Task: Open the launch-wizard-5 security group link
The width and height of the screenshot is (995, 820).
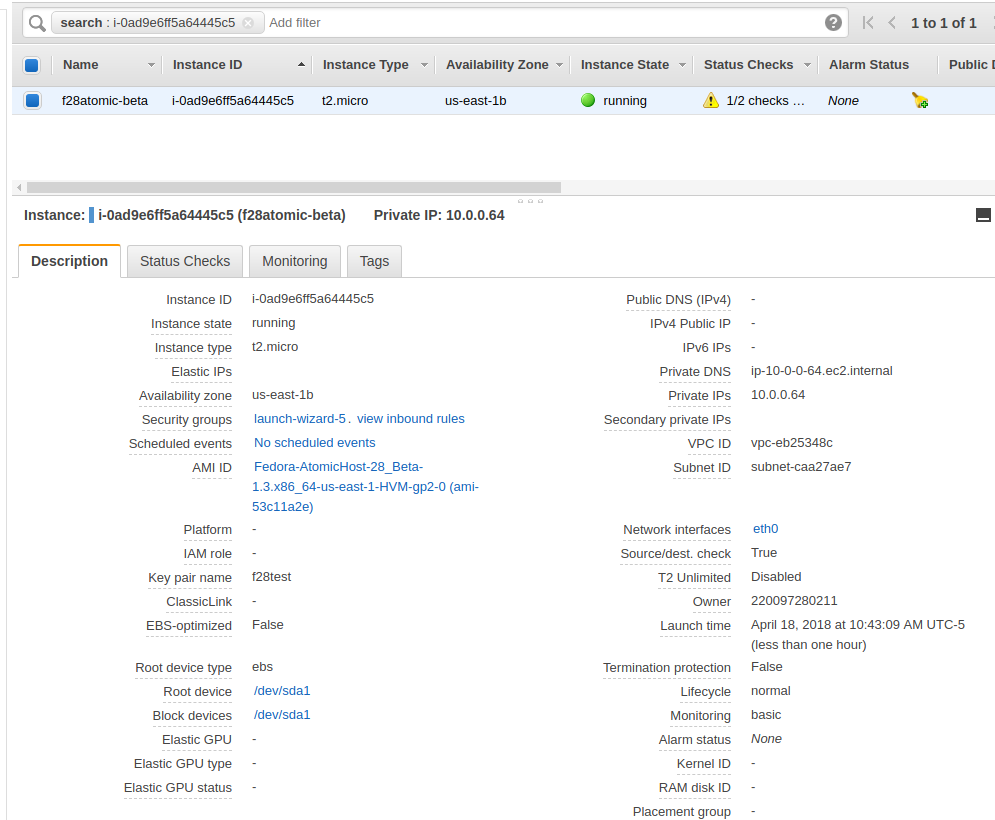Action: coord(300,419)
